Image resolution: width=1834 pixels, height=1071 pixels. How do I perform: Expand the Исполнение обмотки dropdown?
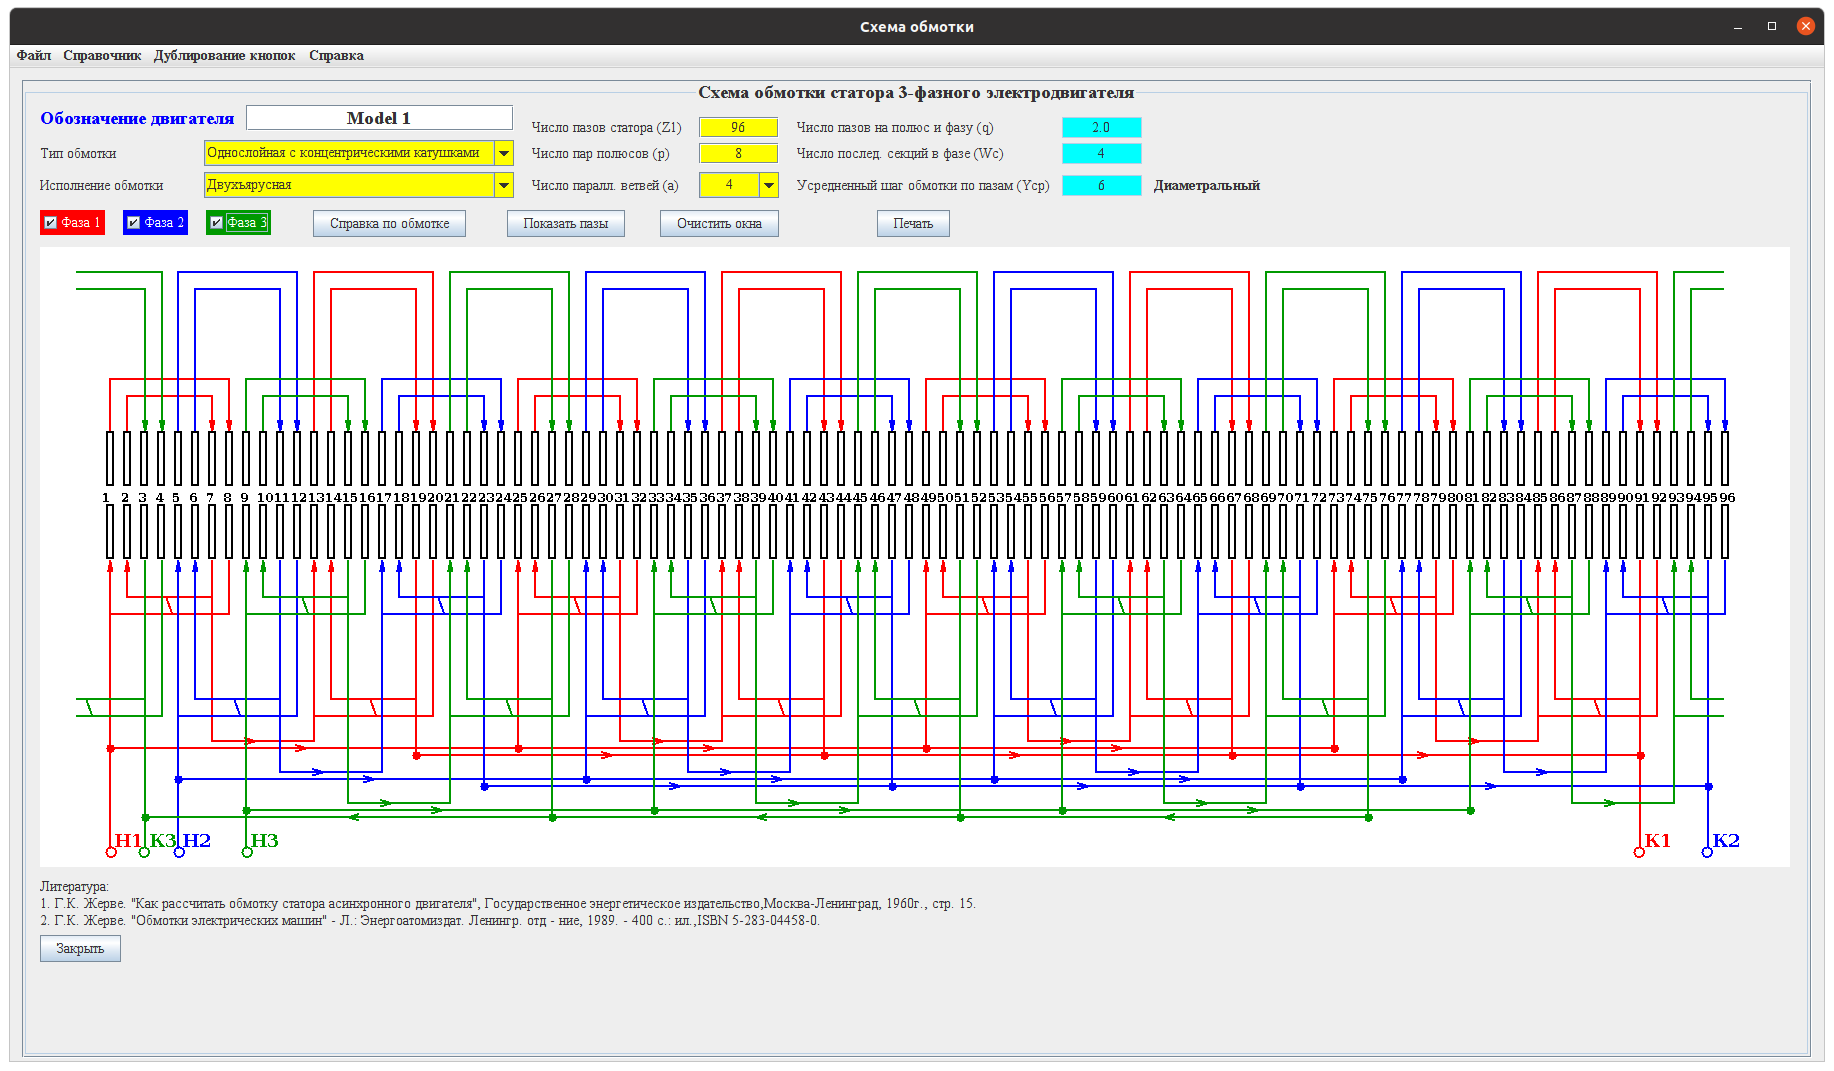[504, 185]
